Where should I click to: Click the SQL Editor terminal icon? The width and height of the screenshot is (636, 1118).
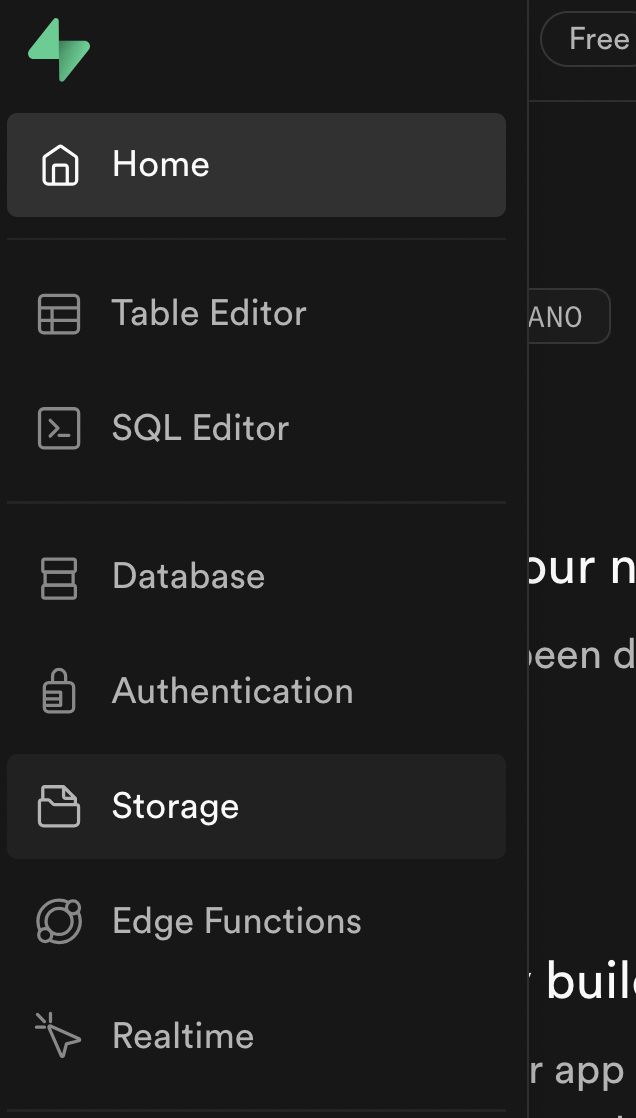pos(61,428)
